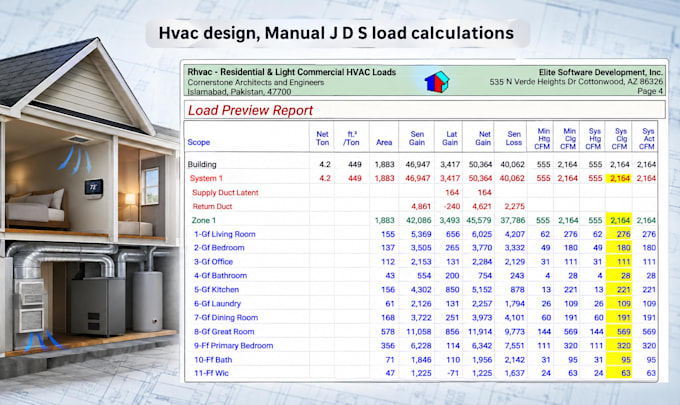The height and width of the screenshot is (405, 680).
Task: Click the Supply Duct Latent row label
Action: (x=225, y=193)
